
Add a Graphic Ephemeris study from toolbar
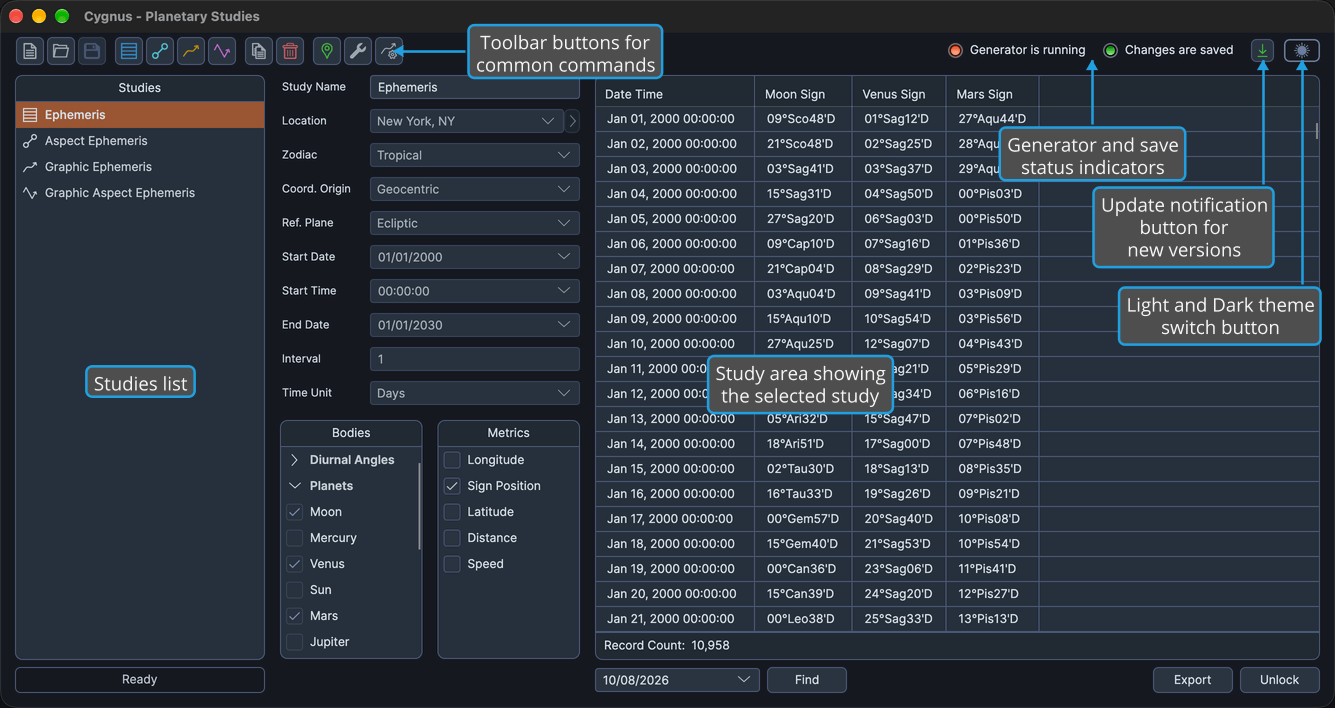click(x=191, y=51)
